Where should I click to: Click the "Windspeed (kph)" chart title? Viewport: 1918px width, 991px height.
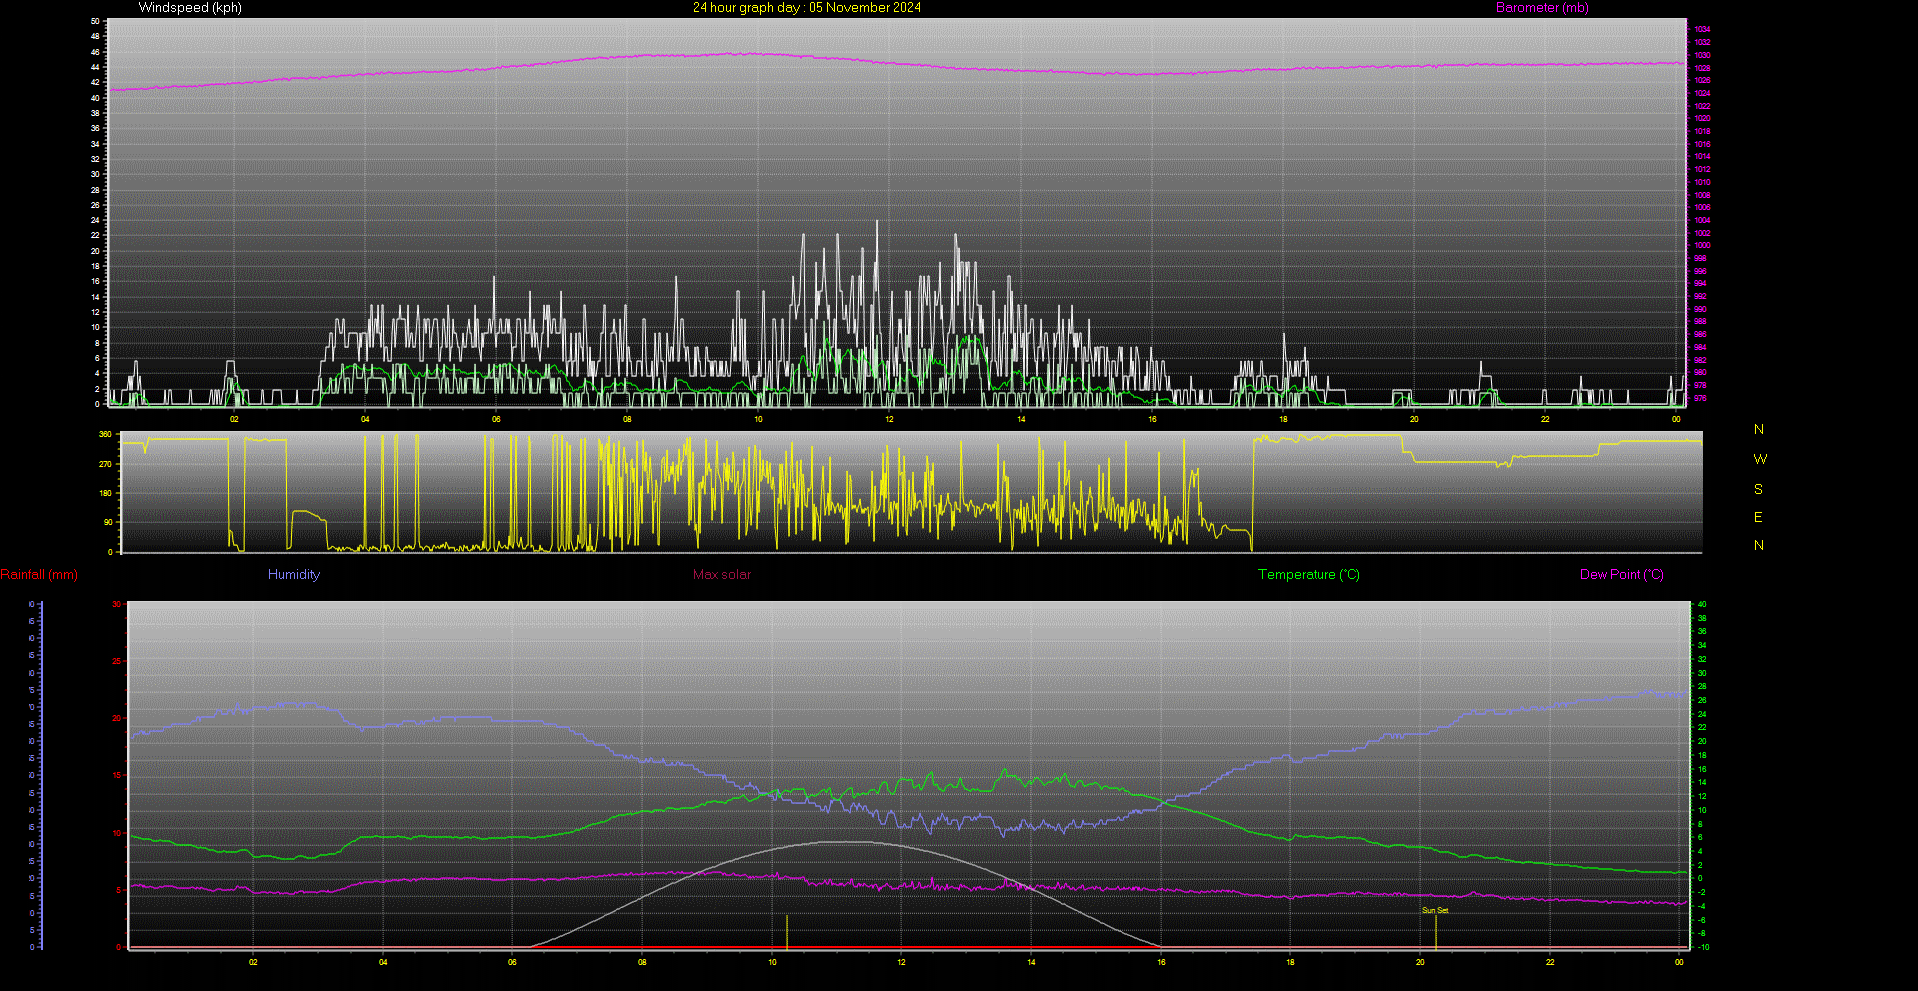tap(190, 8)
